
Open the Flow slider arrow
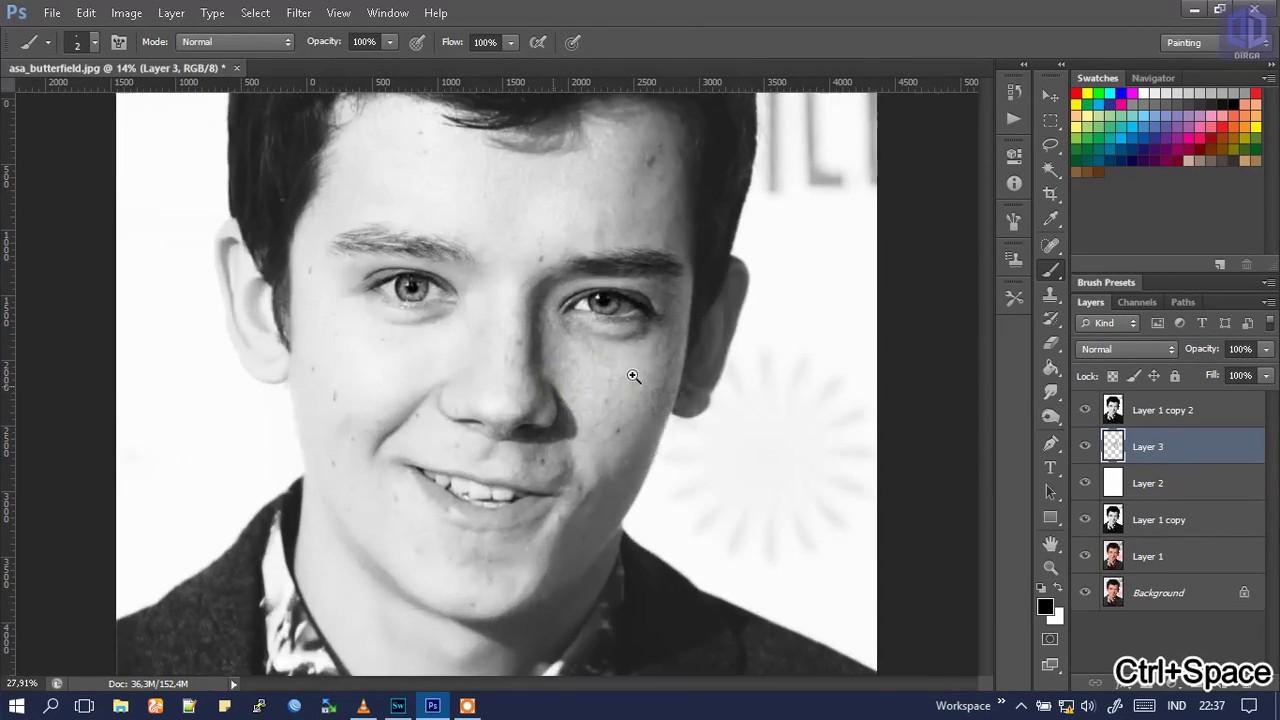(x=510, y=42)
